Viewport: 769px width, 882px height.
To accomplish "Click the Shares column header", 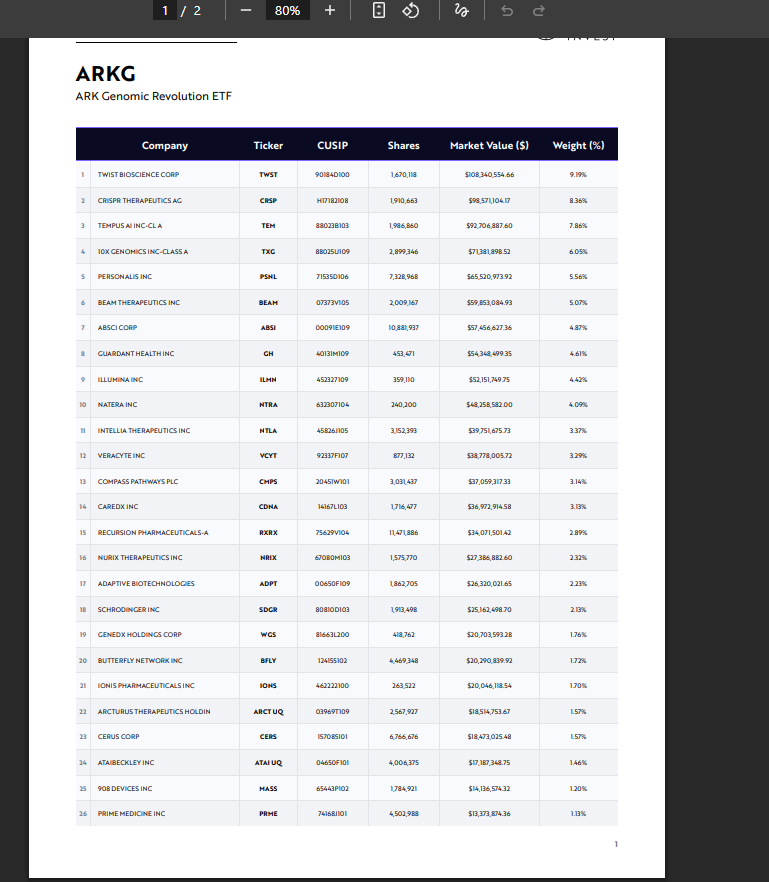I will click(403, 146).
